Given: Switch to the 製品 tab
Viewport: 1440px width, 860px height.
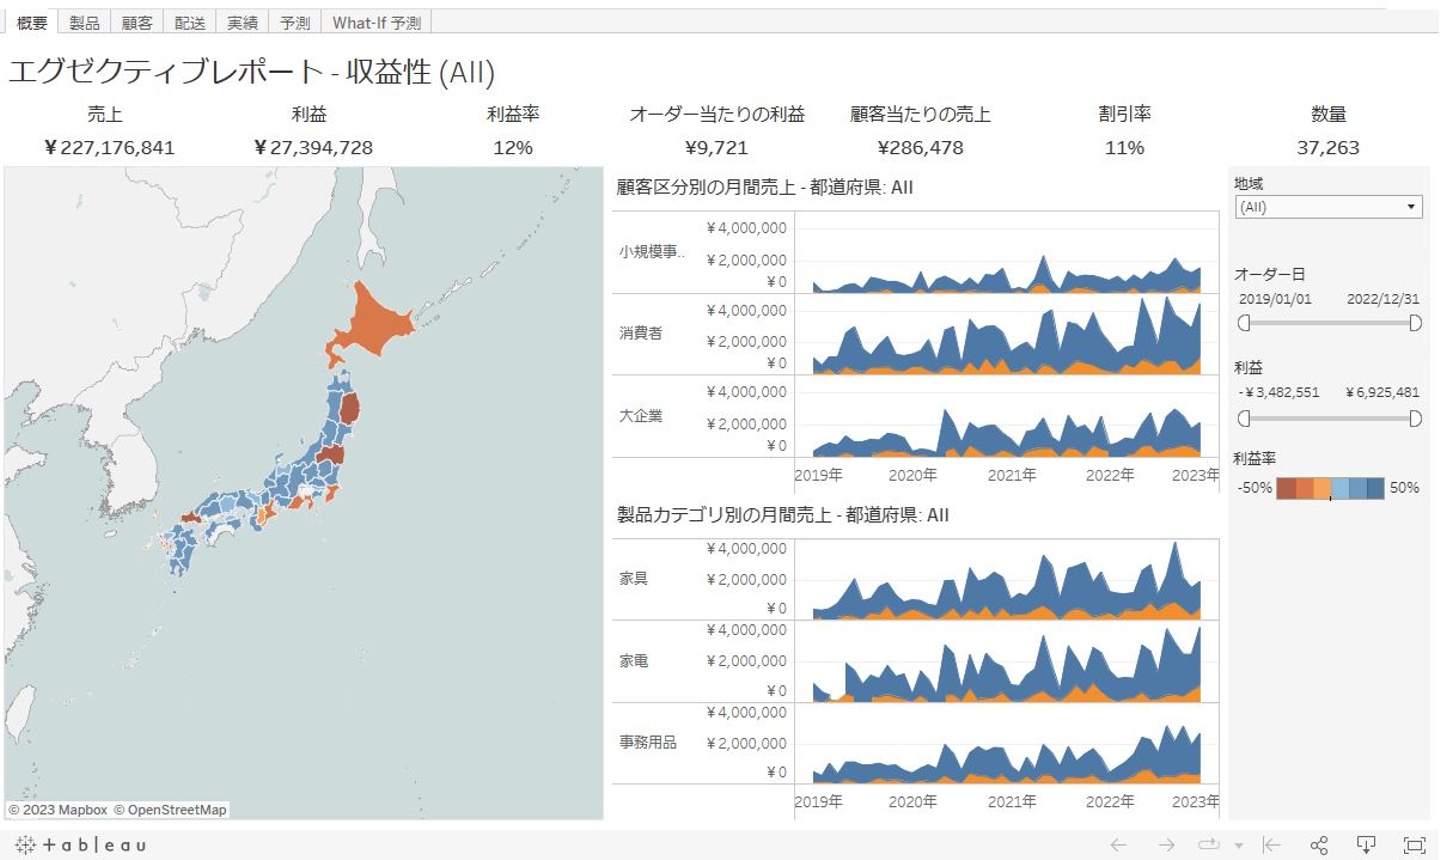Looking at the screenshot, I should tap(84, 22).
